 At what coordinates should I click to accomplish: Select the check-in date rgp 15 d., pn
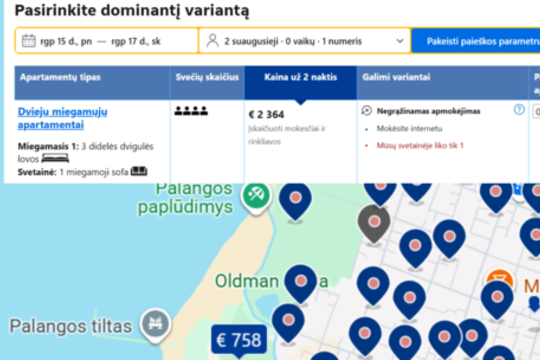[x=66, y=41]
